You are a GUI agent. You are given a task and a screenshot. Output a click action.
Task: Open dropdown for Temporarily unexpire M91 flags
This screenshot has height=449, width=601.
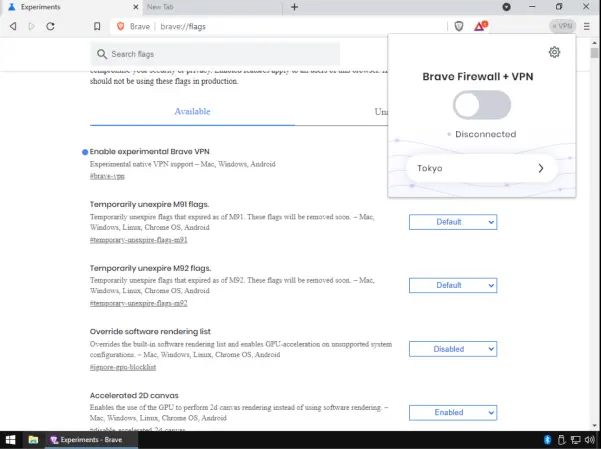453,222
